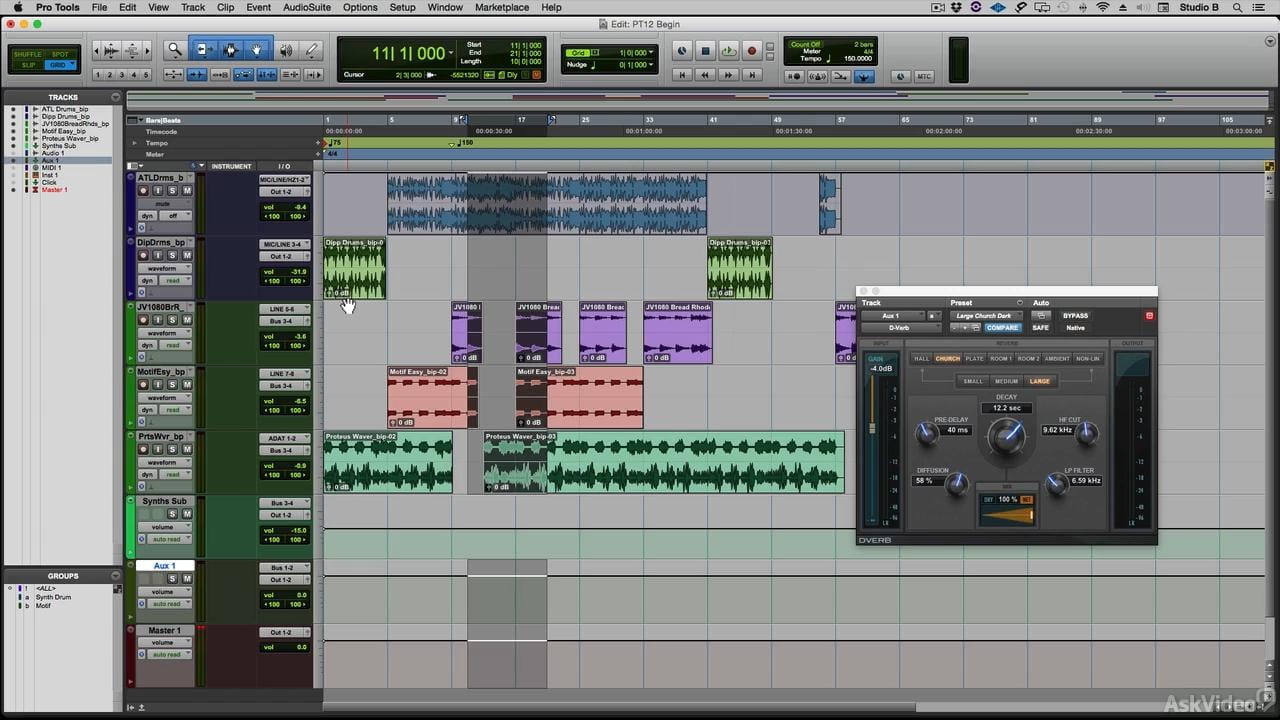Adjust the D-Verb wet/dry MIX slider
The width and height of the screenshot is (1280, 720).
(x=1005, y=515)
